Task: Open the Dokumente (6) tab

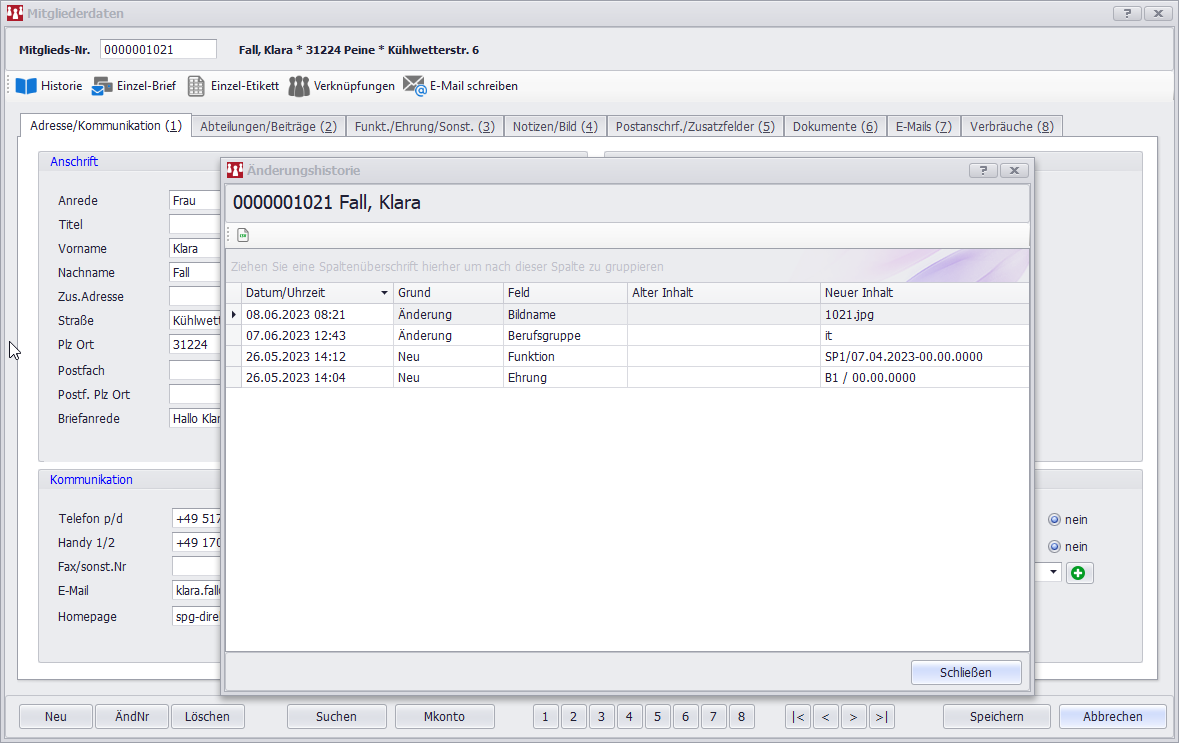Action: (834, 126)
